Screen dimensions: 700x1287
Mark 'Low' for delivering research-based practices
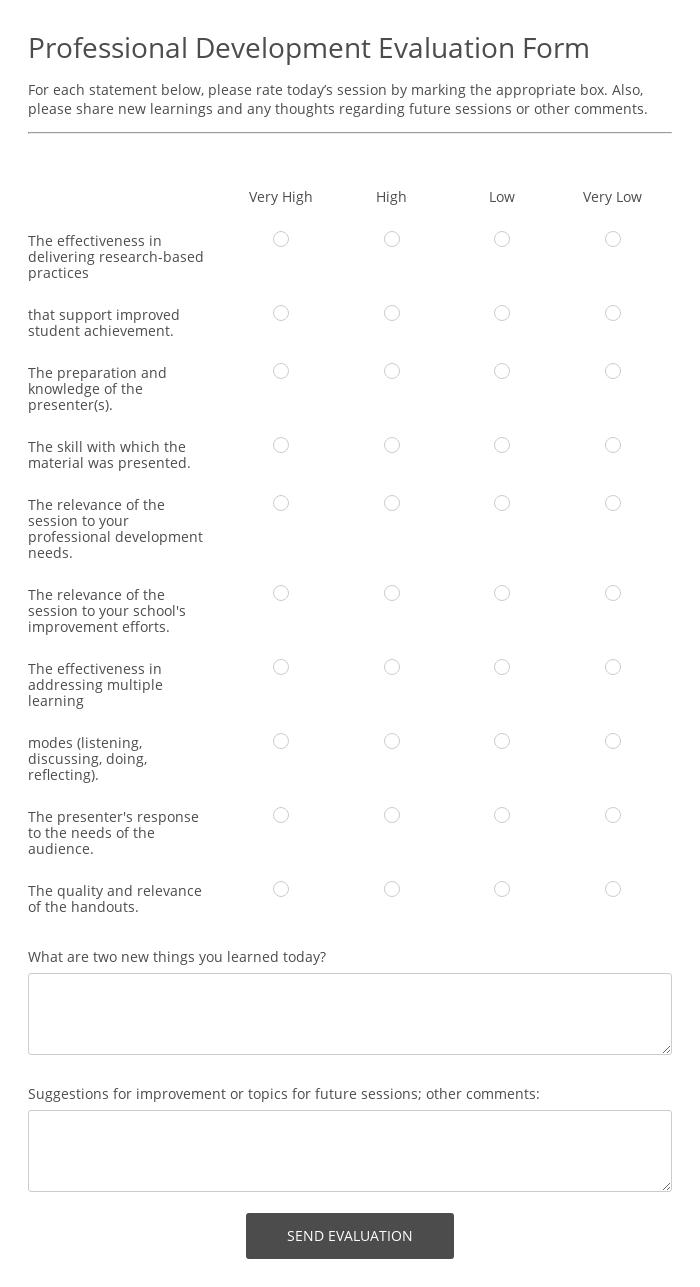coord(502,239)
